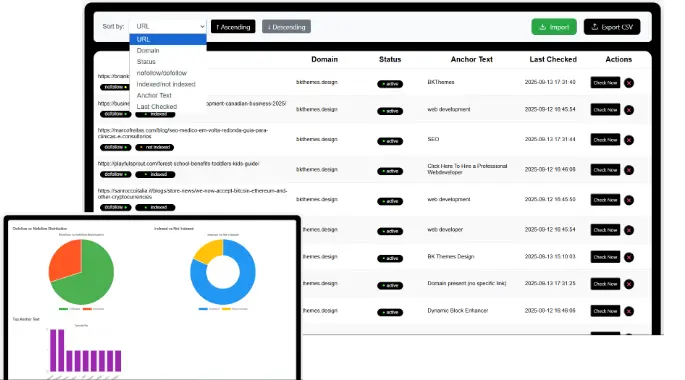Image resolution: width=685 pixels, height=380 pixels.
Task: Click the Ascending sort button
Action: coord(233,27)
